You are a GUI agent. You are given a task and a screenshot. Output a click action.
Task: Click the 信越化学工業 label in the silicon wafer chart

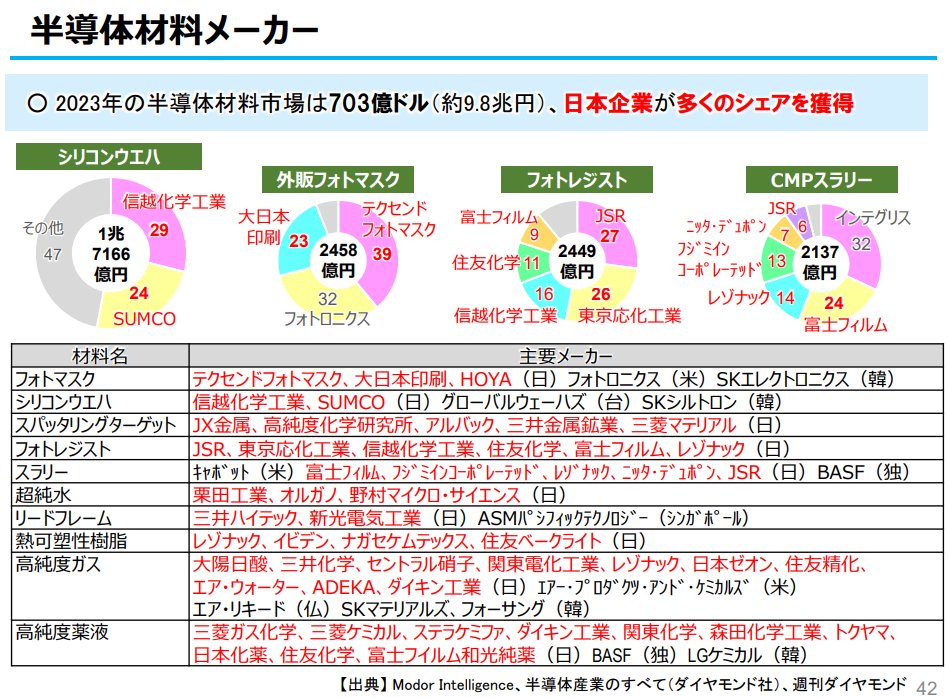pyautogui.click(x=174, y=201)
